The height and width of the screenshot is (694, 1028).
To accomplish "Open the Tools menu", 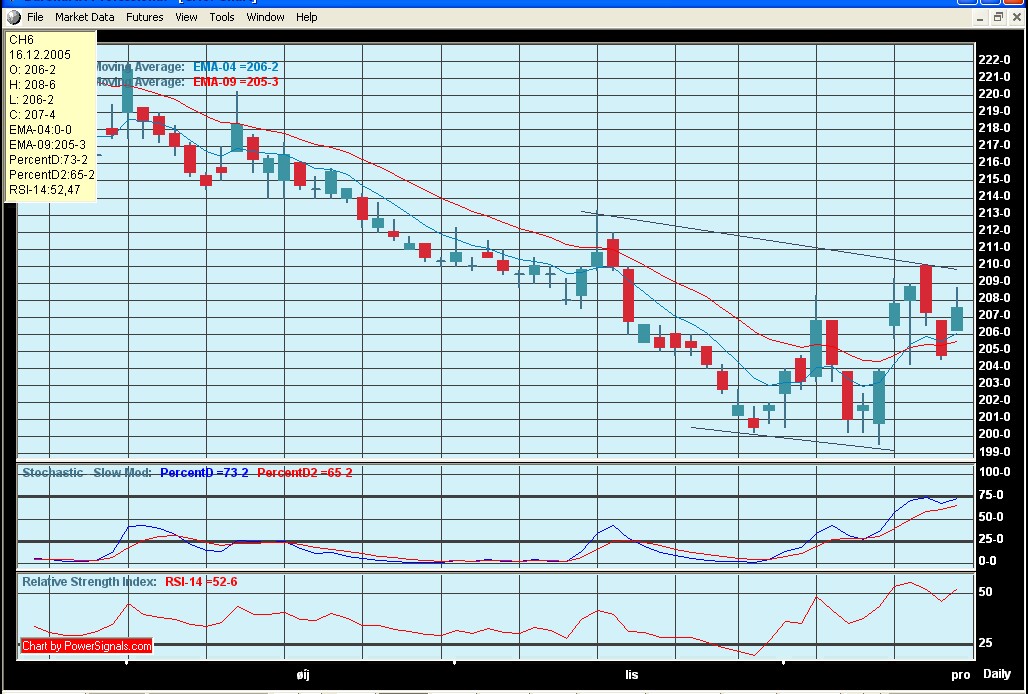I will 222,17.
